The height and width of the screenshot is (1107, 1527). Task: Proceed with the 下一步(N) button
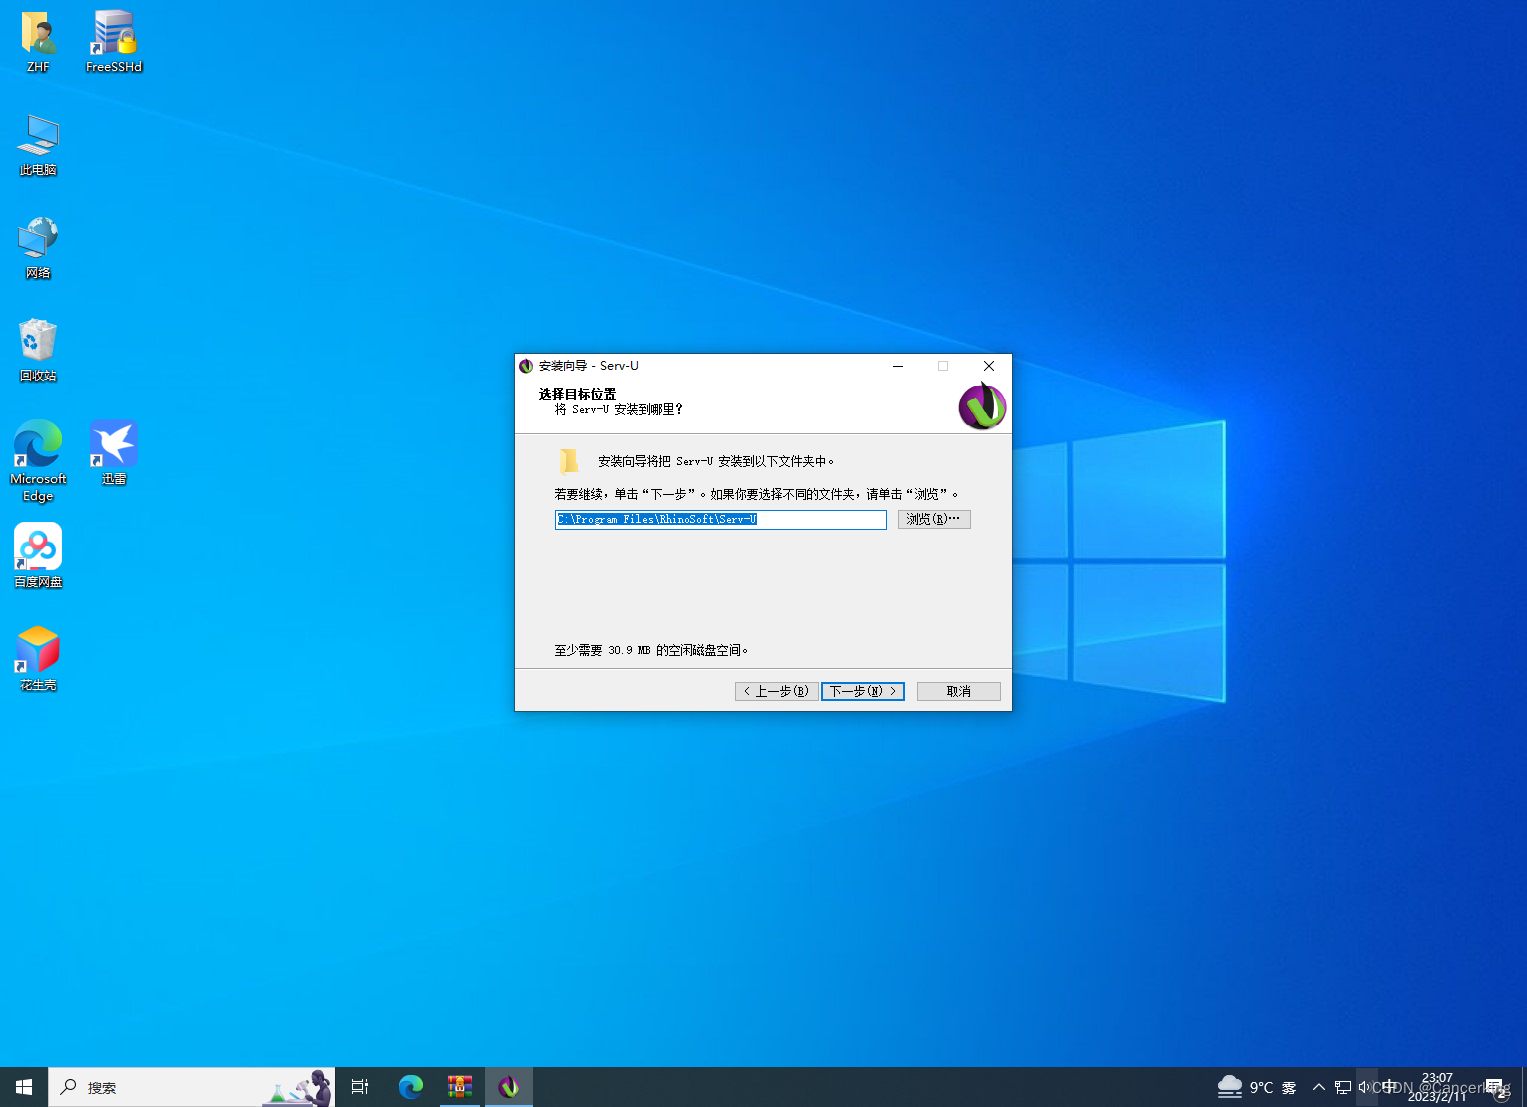coord(863,691)
